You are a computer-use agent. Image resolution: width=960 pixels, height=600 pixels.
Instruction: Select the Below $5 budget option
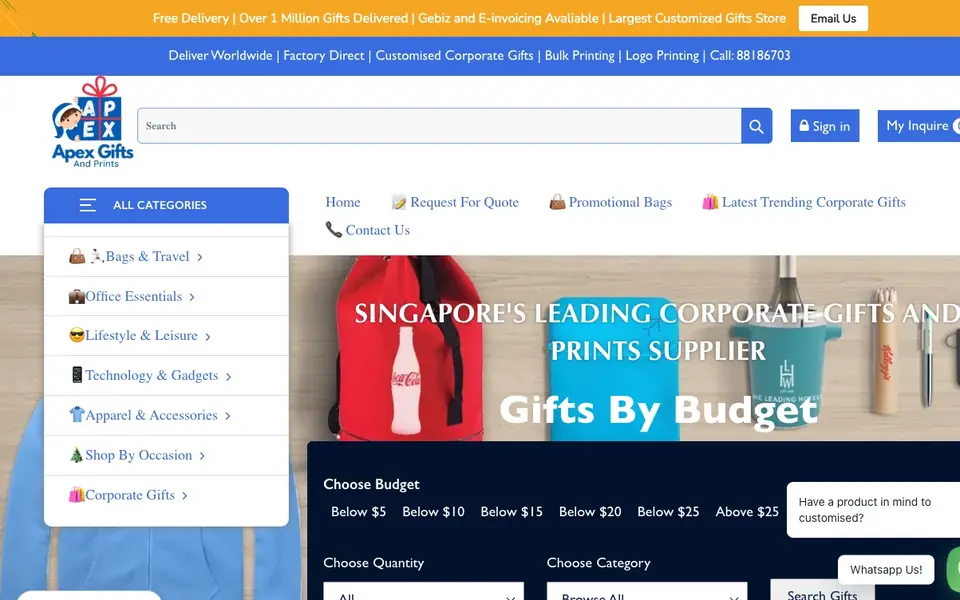click(358, 512)
